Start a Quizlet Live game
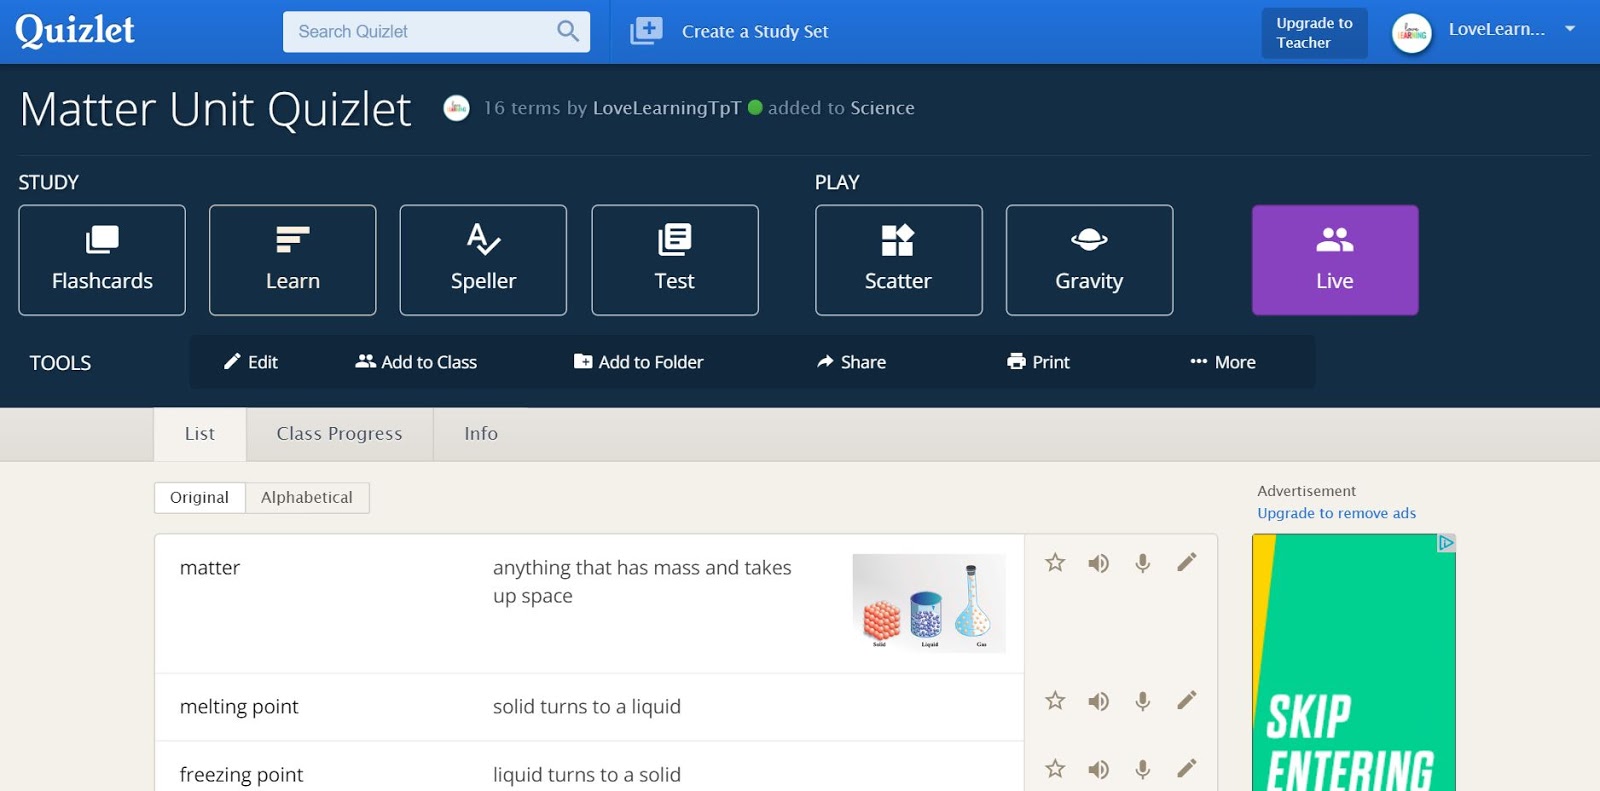The height and width of the screenshot is (791, 1600). click(x=1335, y=260)
